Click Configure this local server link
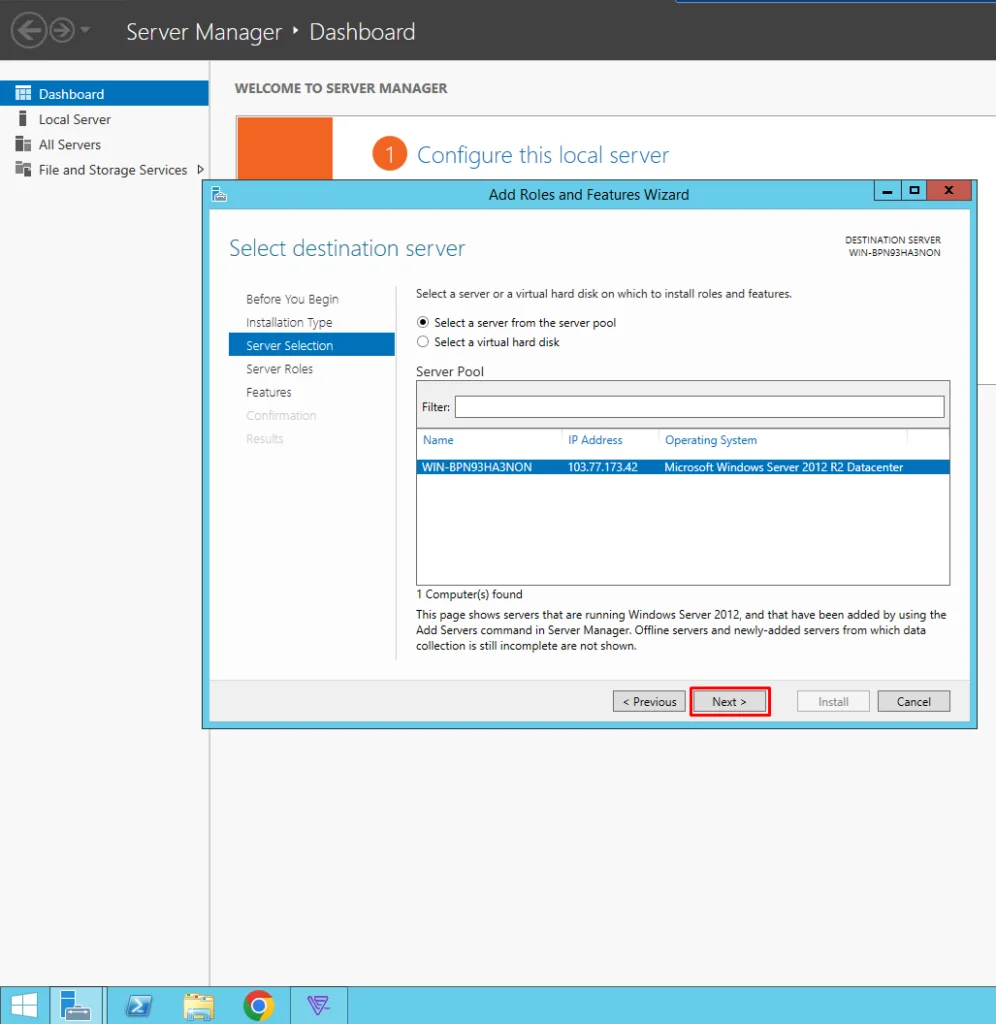 click(543, 155)
